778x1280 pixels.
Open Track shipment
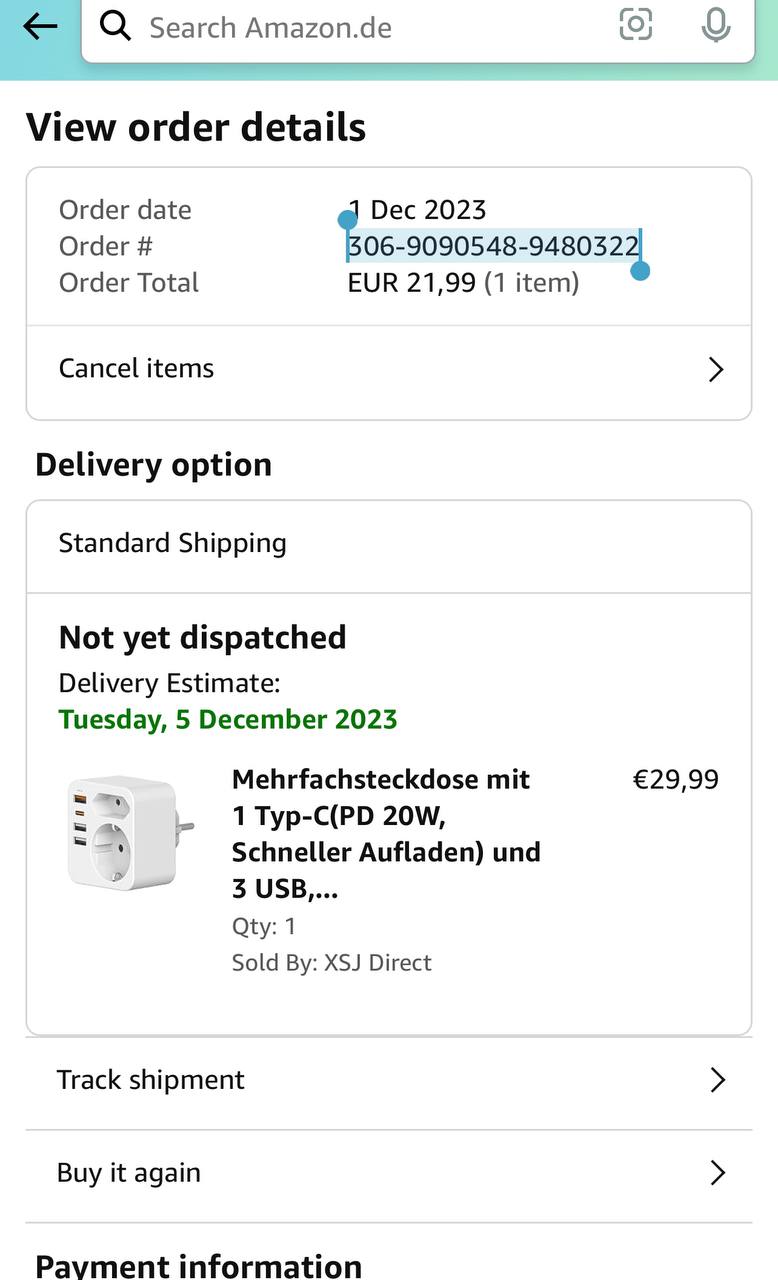[x=151, y=1080]
